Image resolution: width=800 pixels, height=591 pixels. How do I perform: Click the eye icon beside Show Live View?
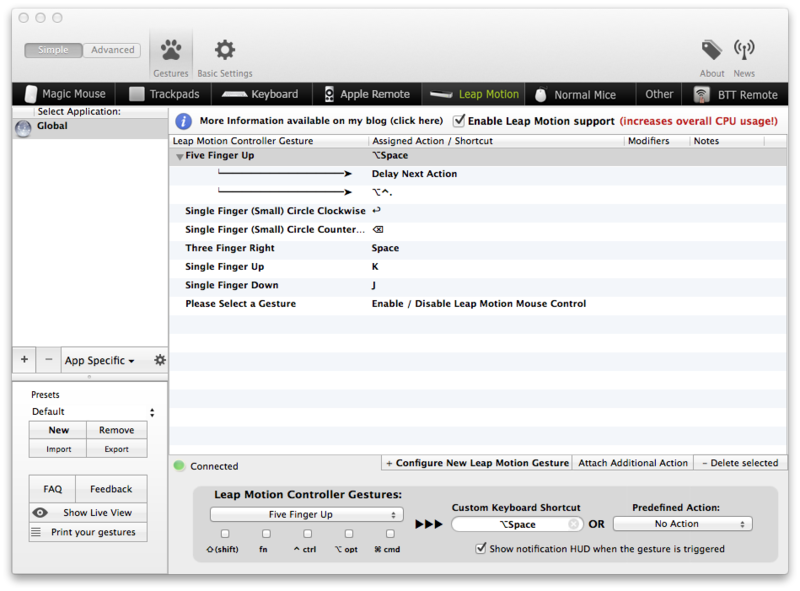(40, 512)
